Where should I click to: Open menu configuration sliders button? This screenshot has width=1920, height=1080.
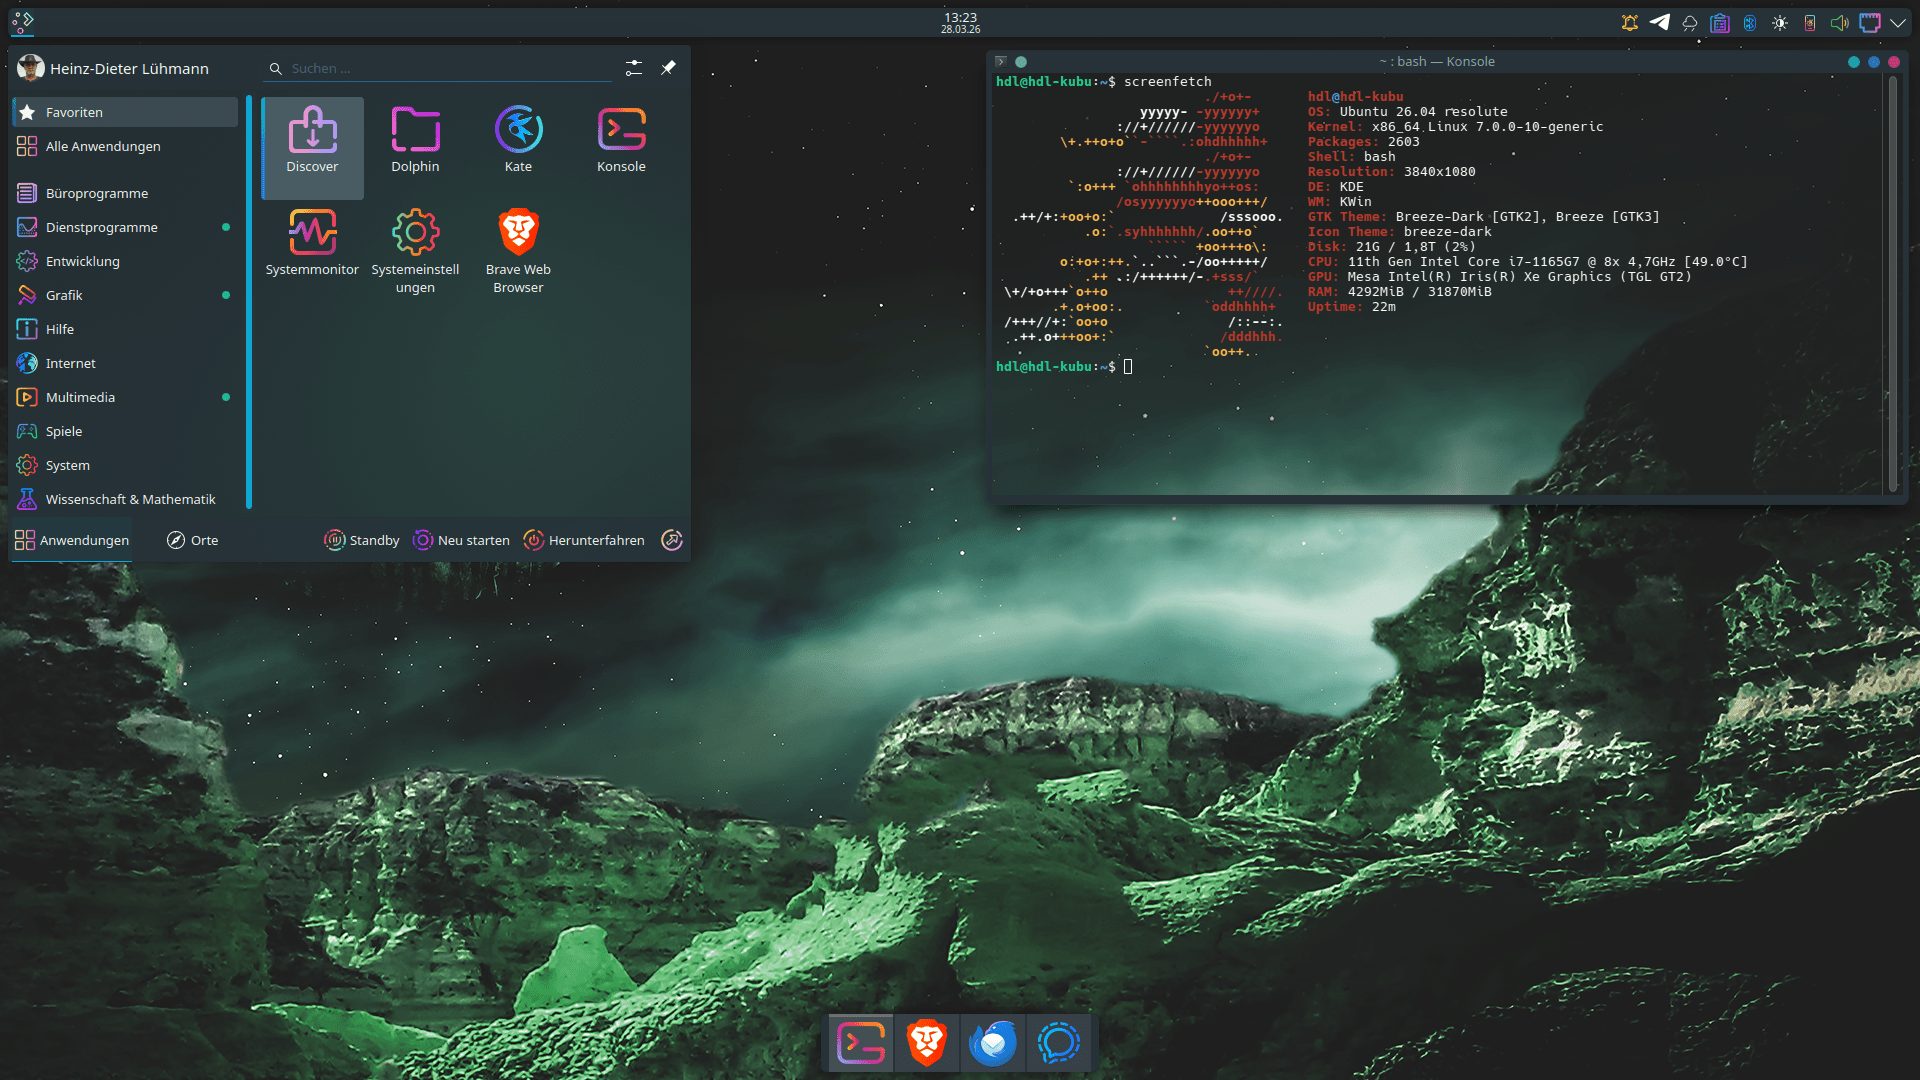pos(634,68)
